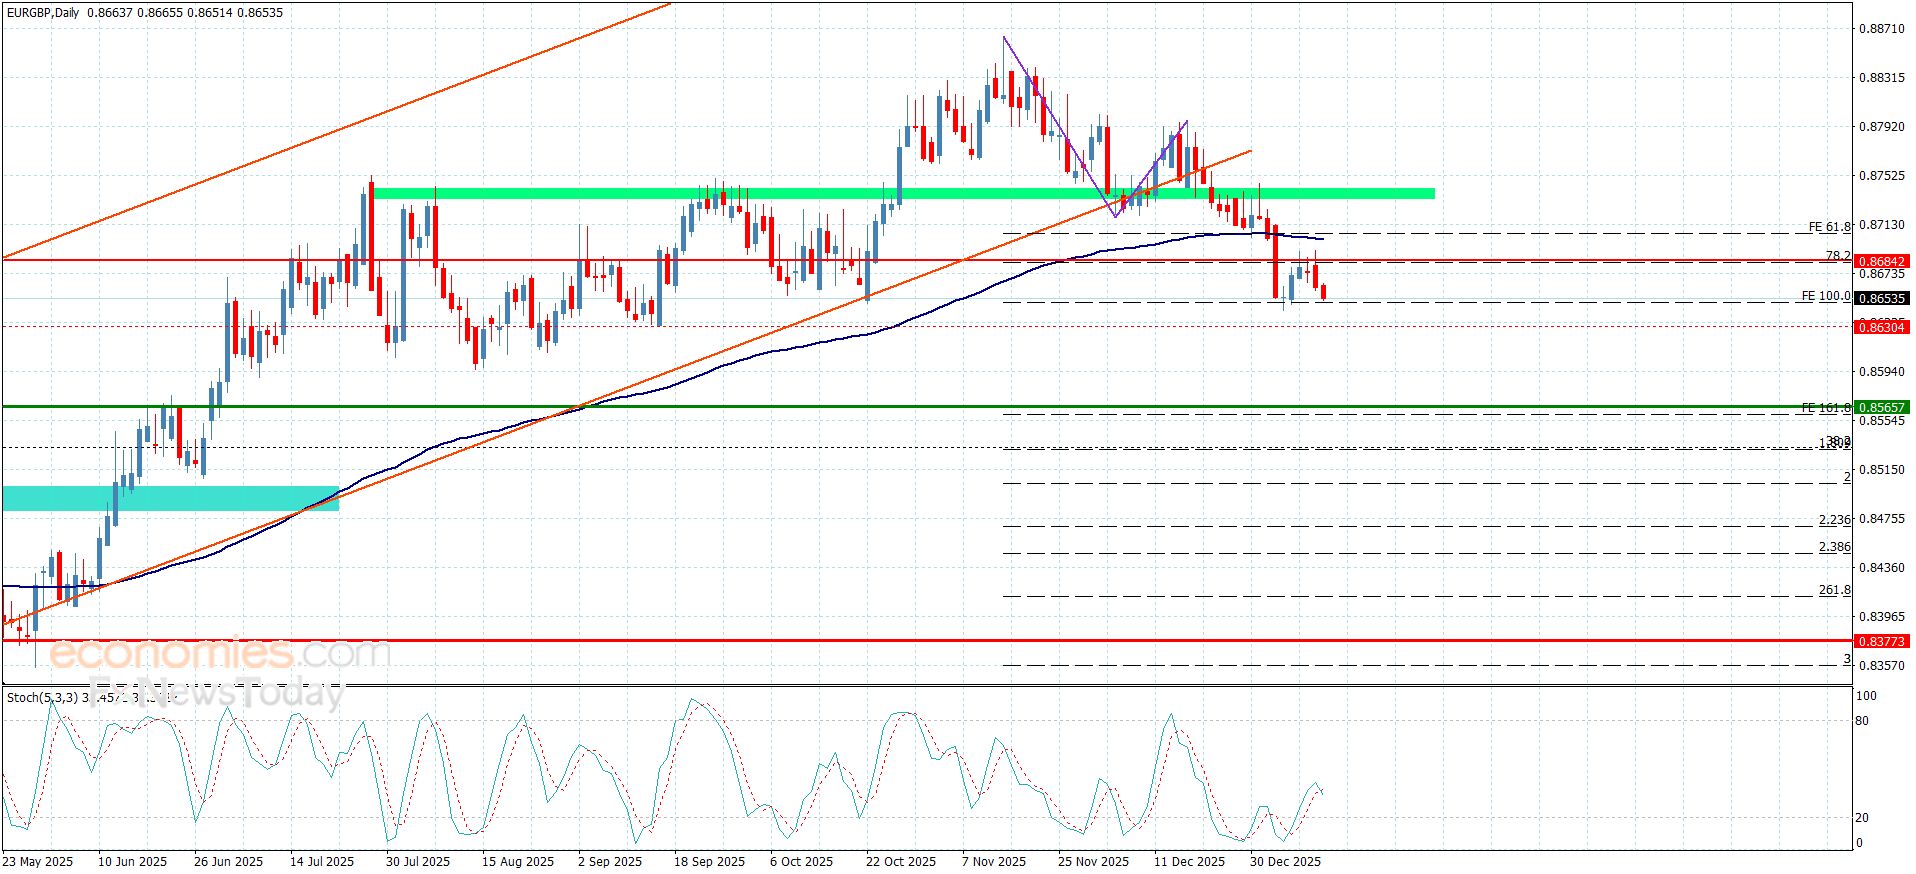1916x874 pixels.
Task: Select the red 0.86842 price label
Action: click(1881, 262)
